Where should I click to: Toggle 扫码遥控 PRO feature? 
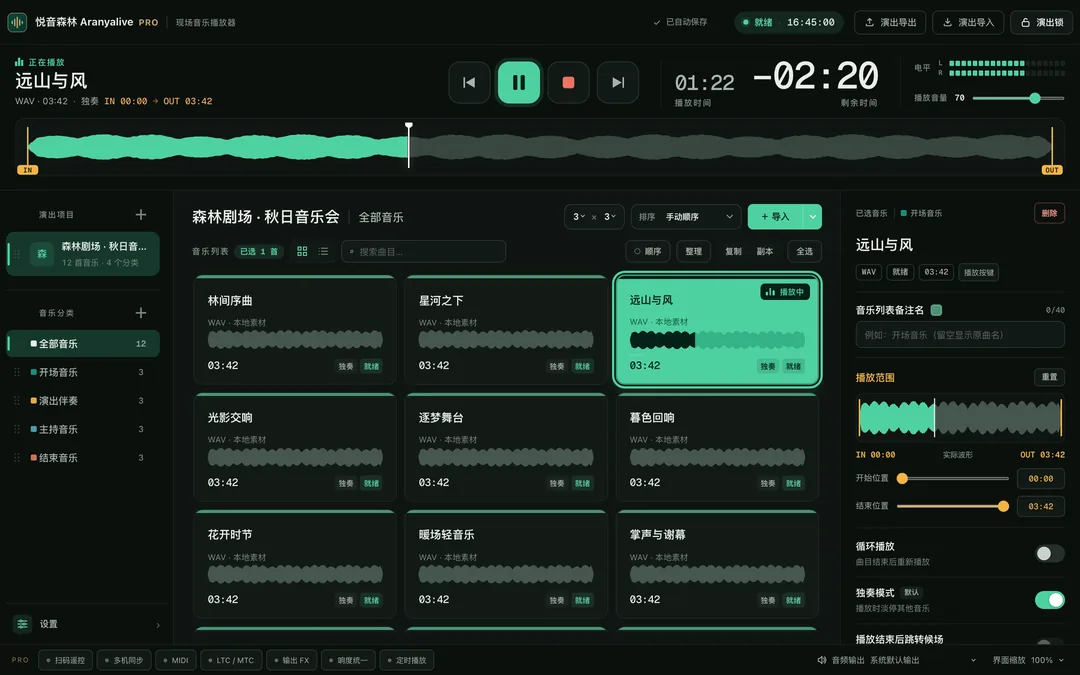[x=65, y=660]
